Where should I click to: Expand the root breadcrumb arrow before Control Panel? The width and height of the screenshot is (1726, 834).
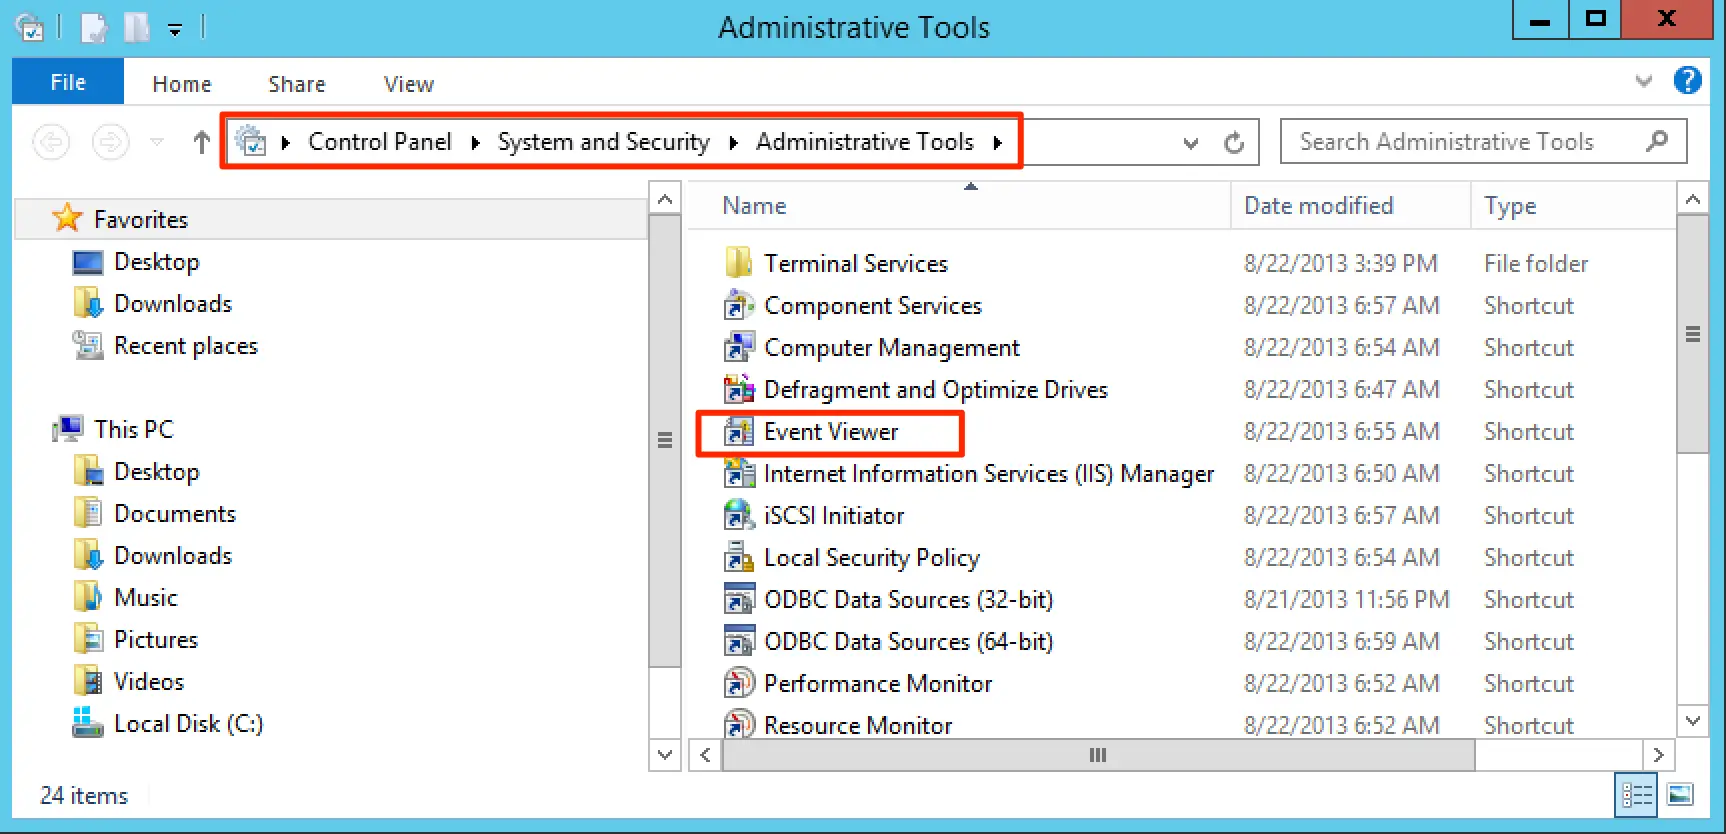(286, 143)
